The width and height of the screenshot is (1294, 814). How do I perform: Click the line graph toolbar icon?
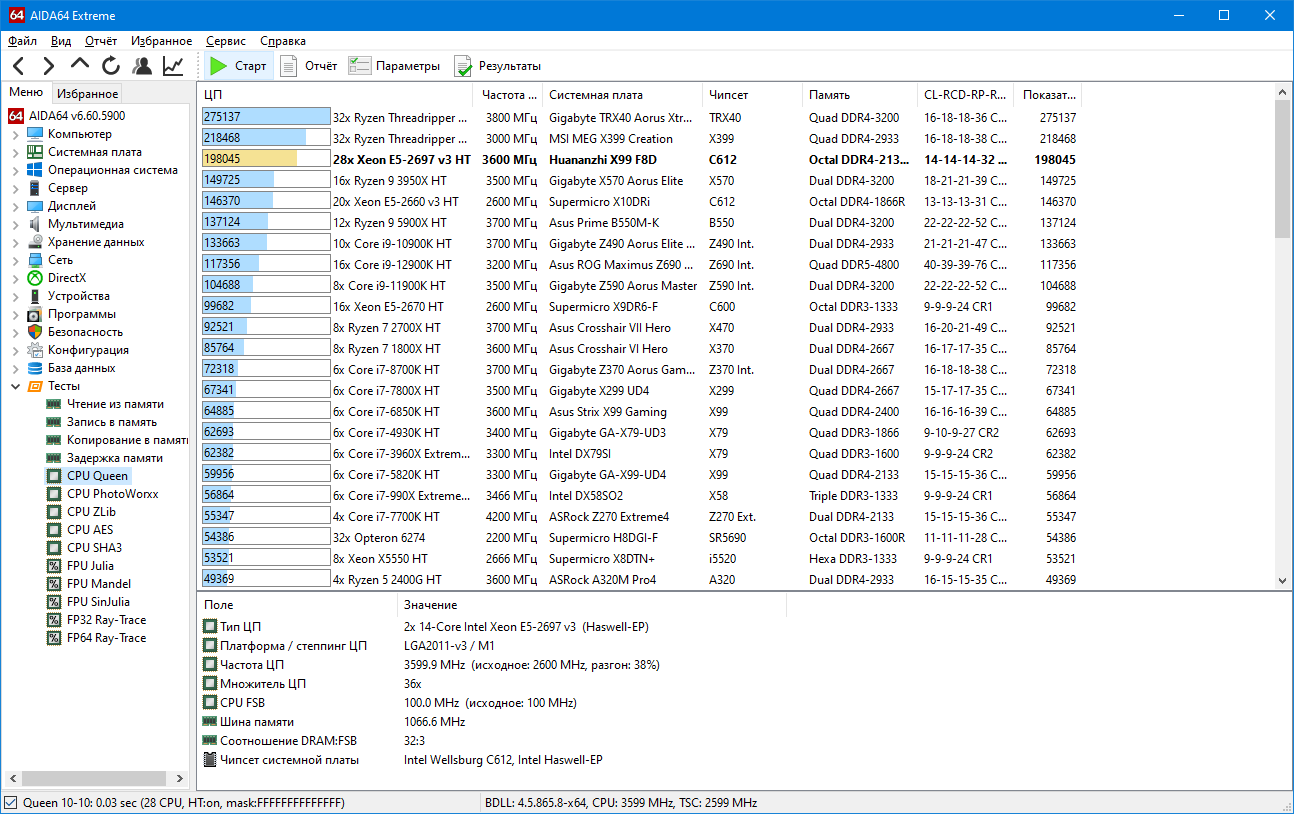click(x=173, y=66)
